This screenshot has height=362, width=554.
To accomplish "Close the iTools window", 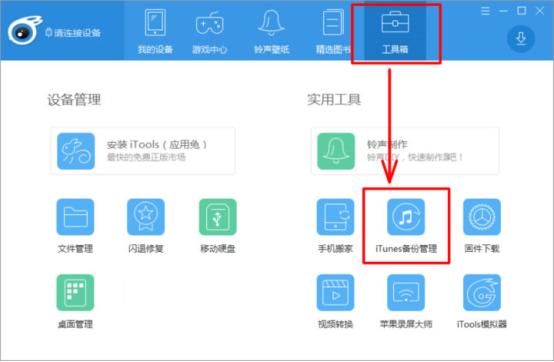I will [540, 11].
